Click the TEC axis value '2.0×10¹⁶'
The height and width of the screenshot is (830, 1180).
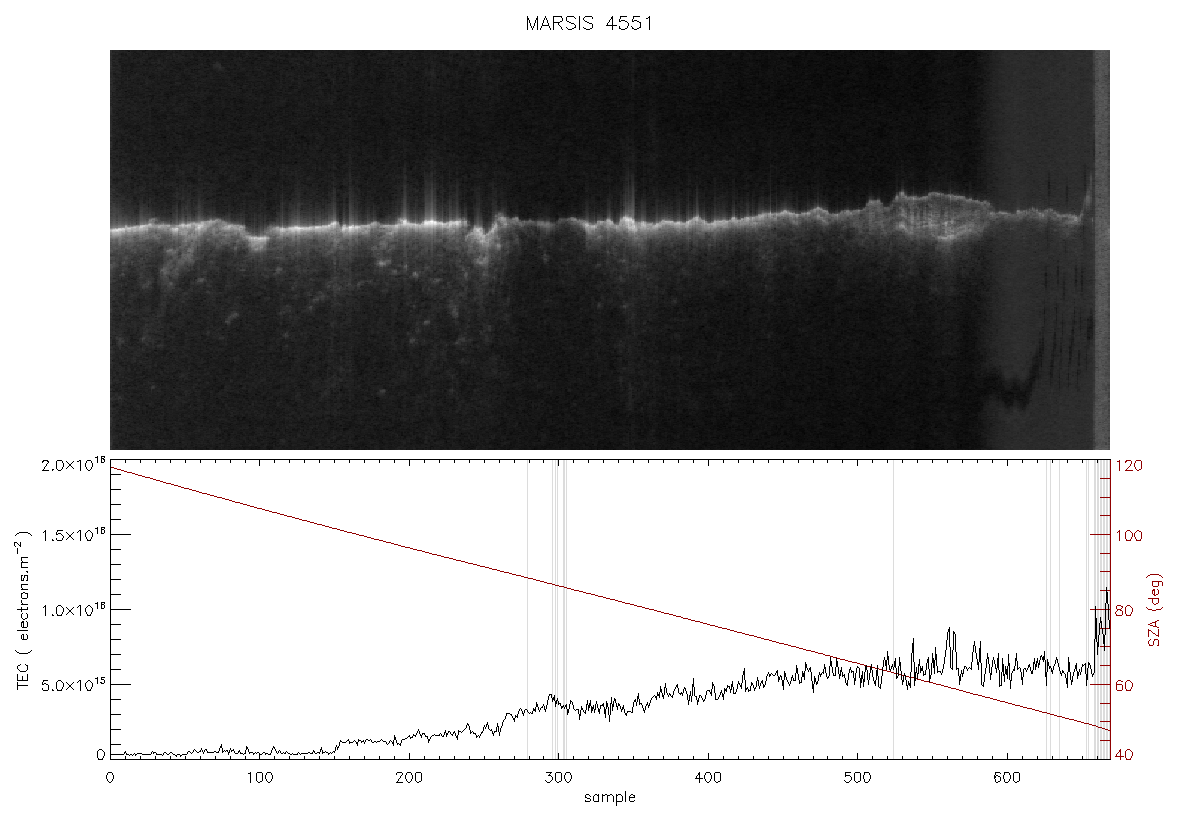click(74, 465)
